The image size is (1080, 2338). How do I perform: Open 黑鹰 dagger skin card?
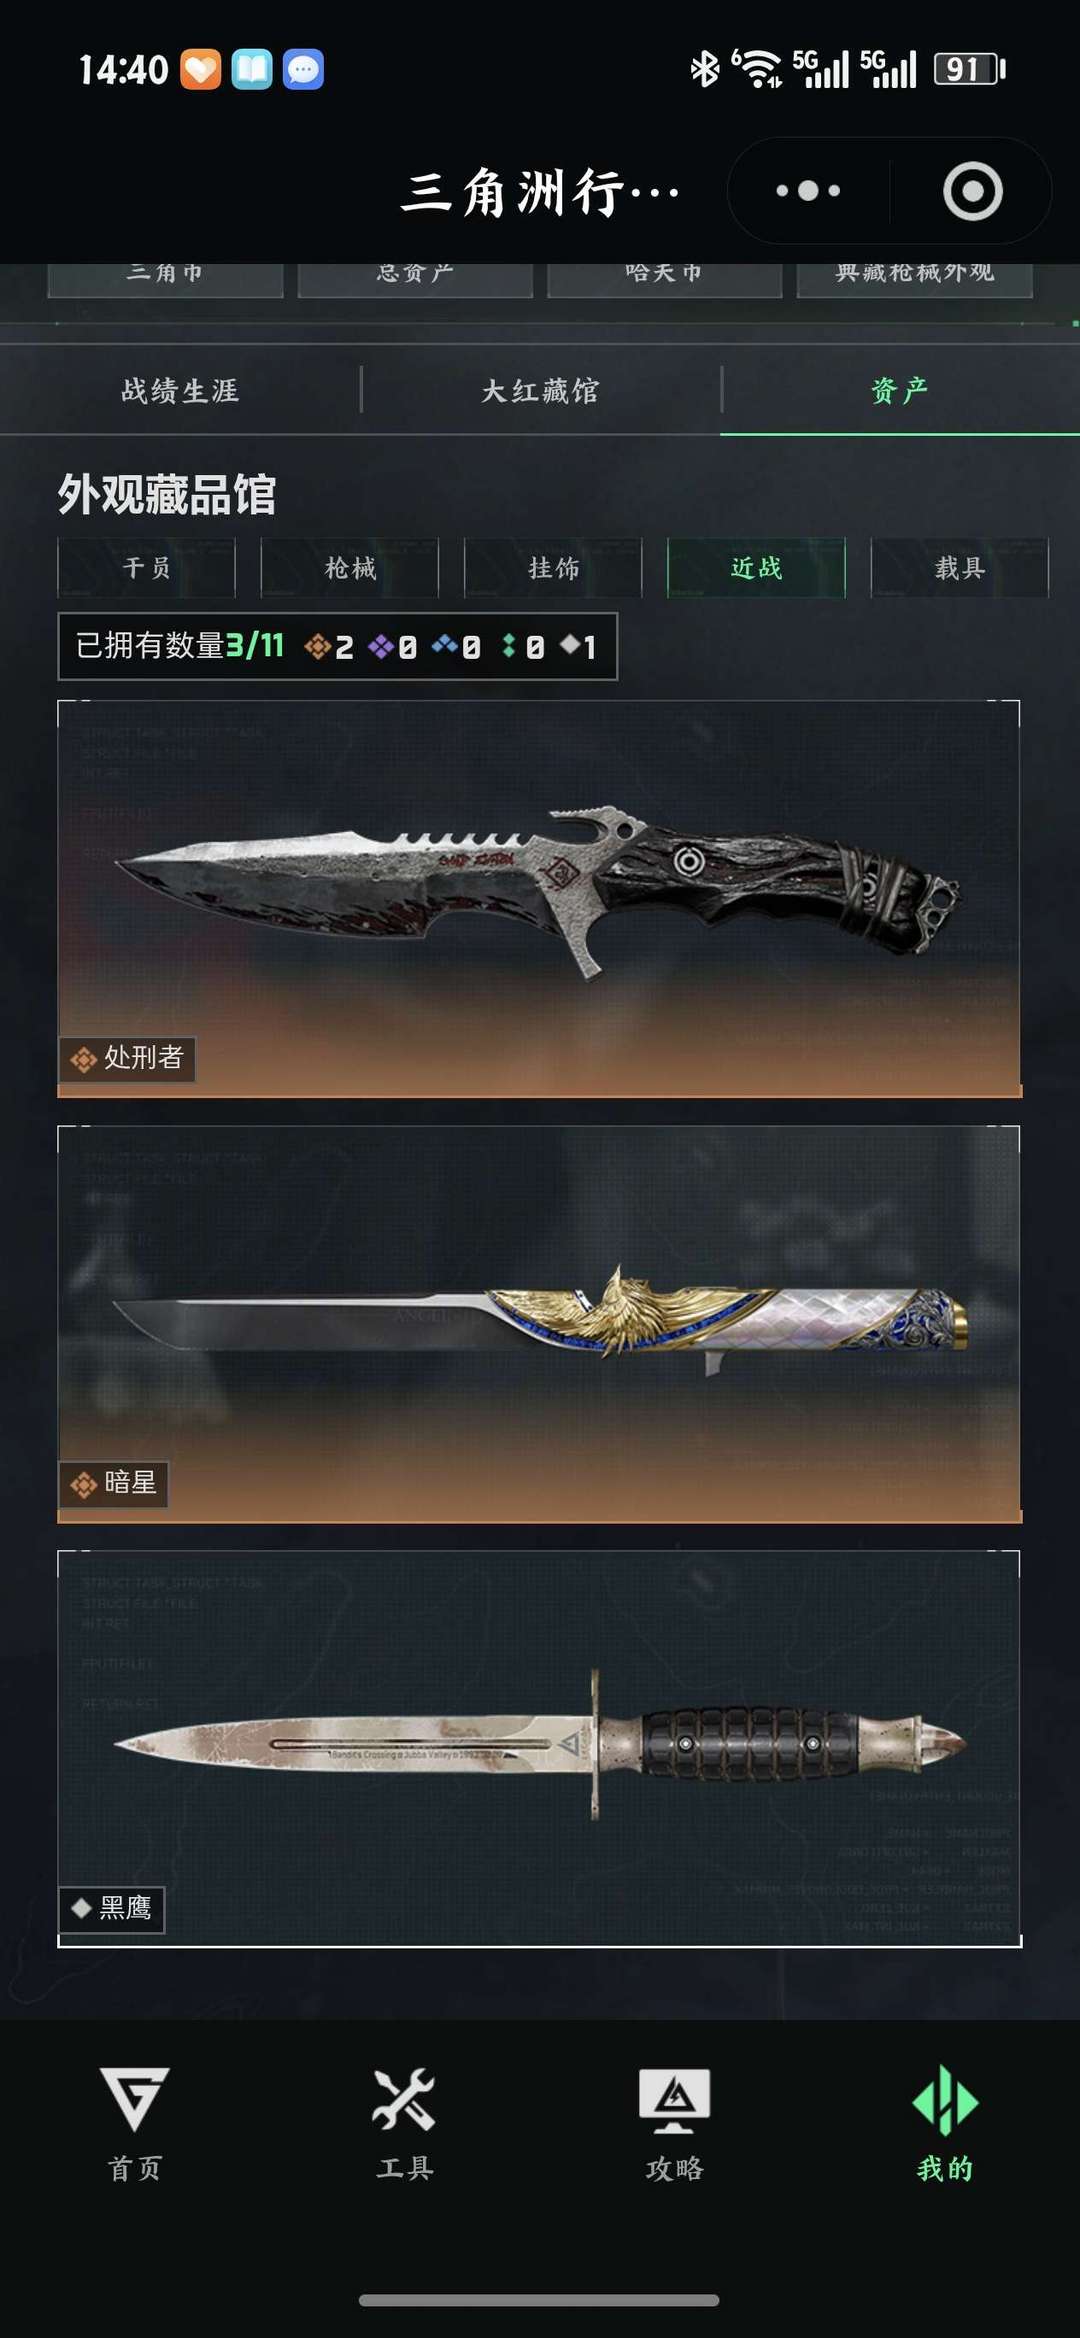540,1749
